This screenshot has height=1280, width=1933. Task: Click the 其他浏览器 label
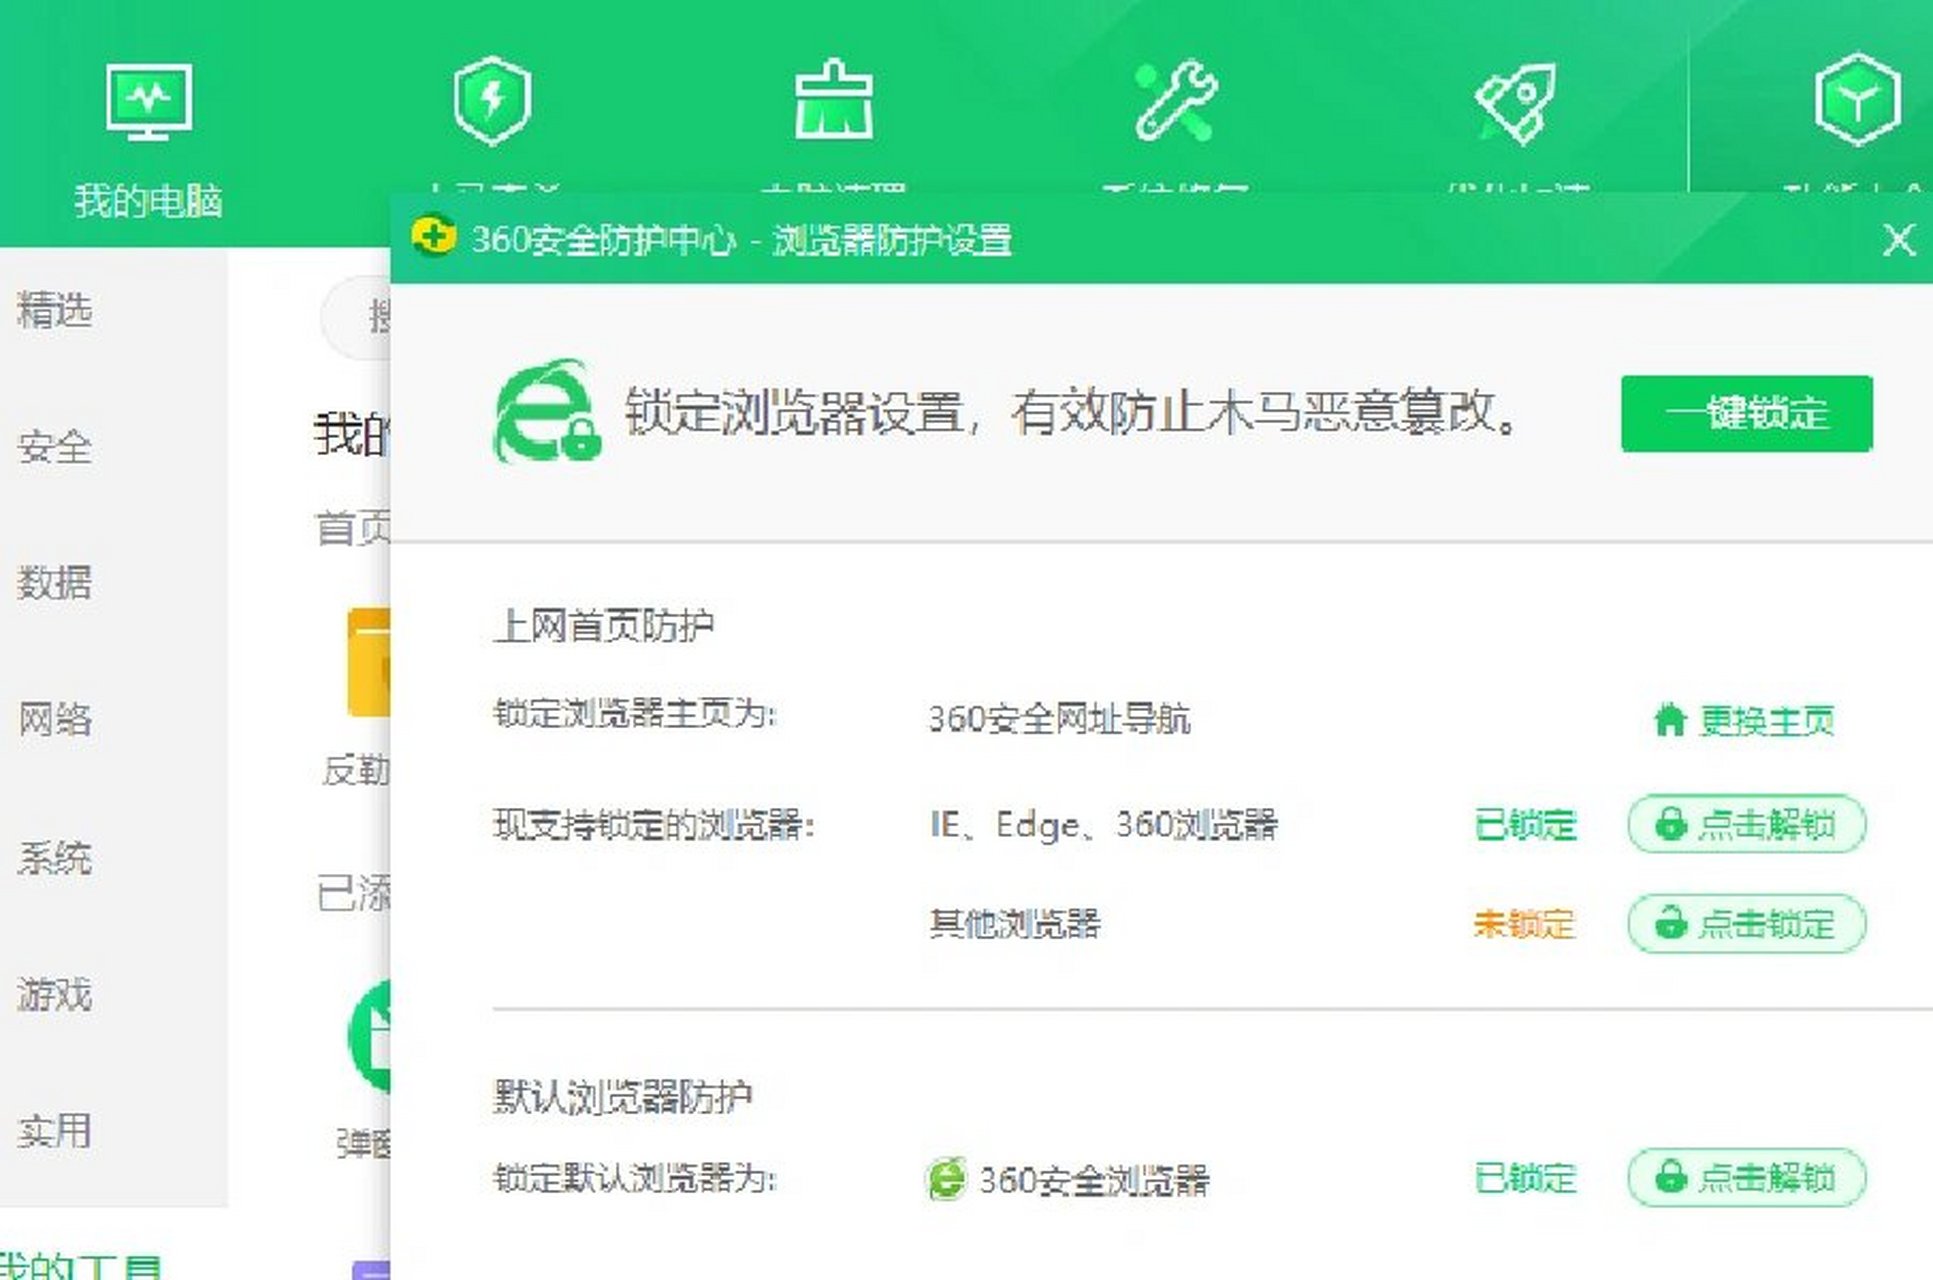[x=1015, y=923]
